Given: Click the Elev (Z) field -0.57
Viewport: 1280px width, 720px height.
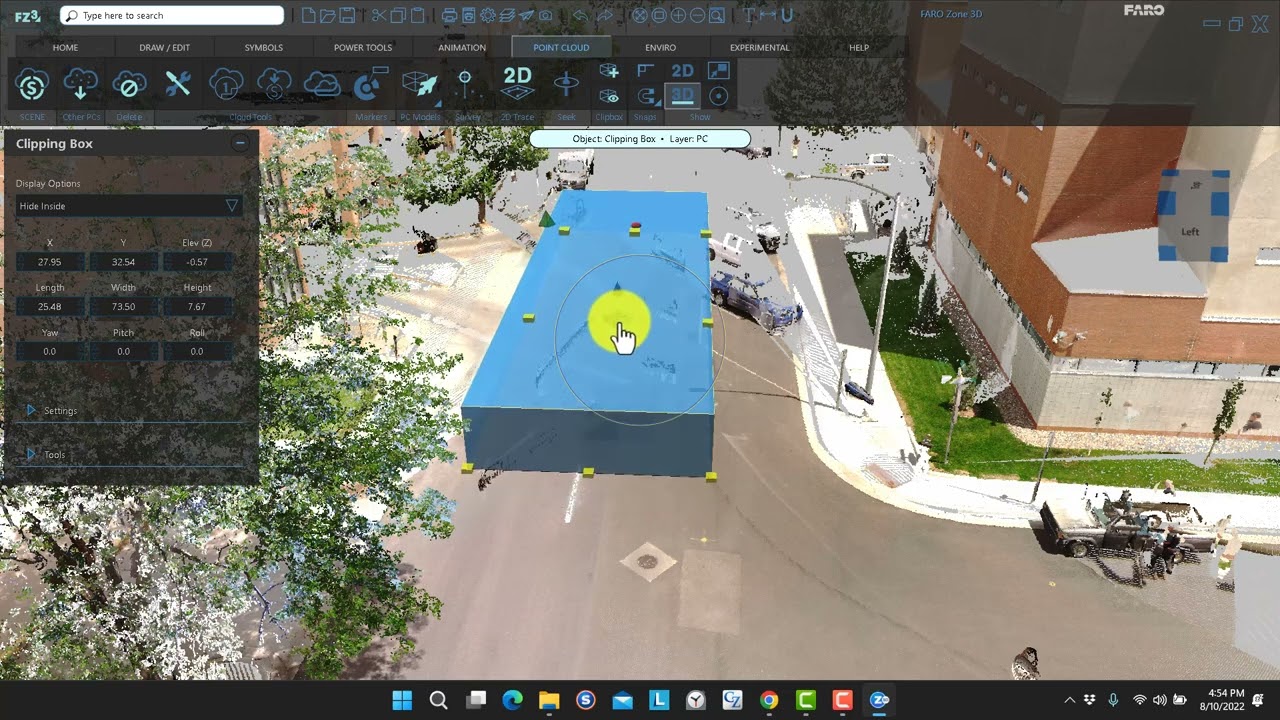Looking at the screenshot, I should (x=196, y=262).
